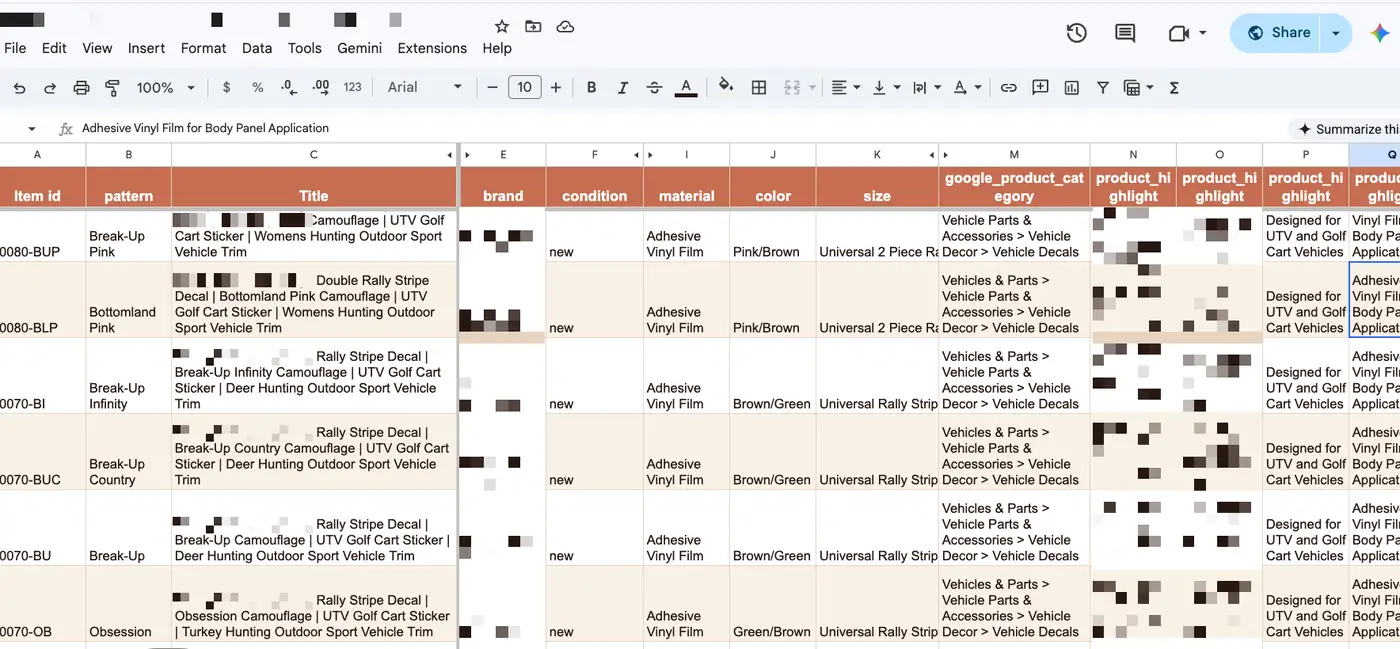Open the Data menu
Screen dimensions: 1400x649
pos(257,48)
